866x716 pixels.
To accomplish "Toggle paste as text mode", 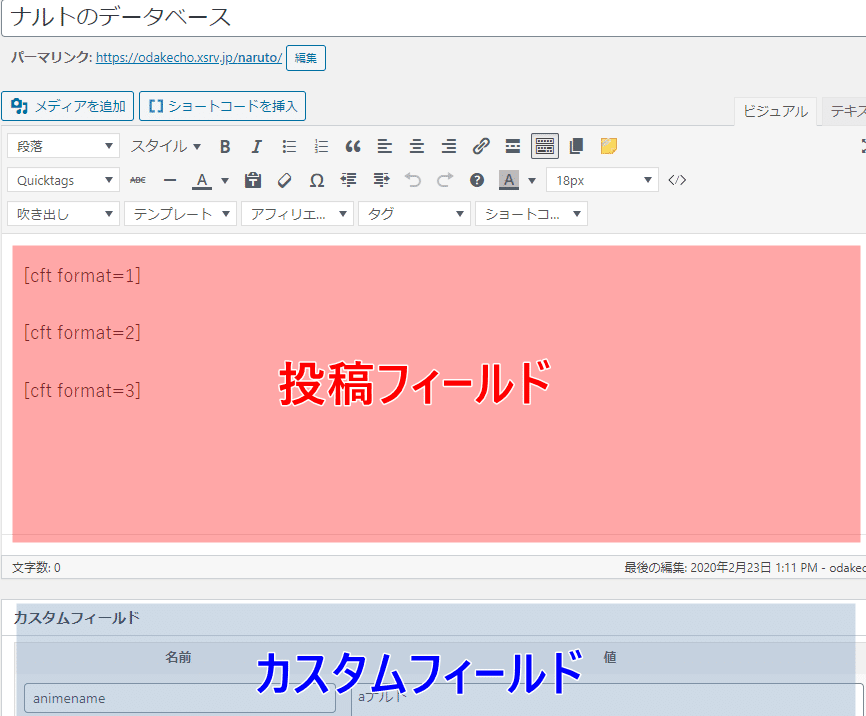I will (x=252, y=181).
